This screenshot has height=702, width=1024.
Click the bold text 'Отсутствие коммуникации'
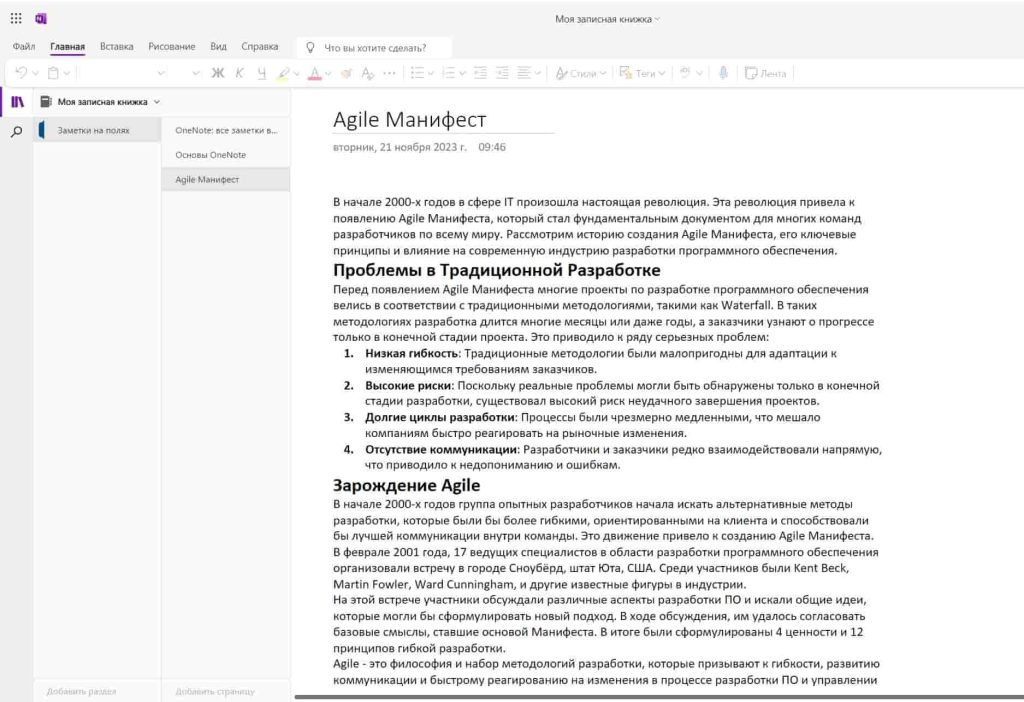(x=441, y=449)
